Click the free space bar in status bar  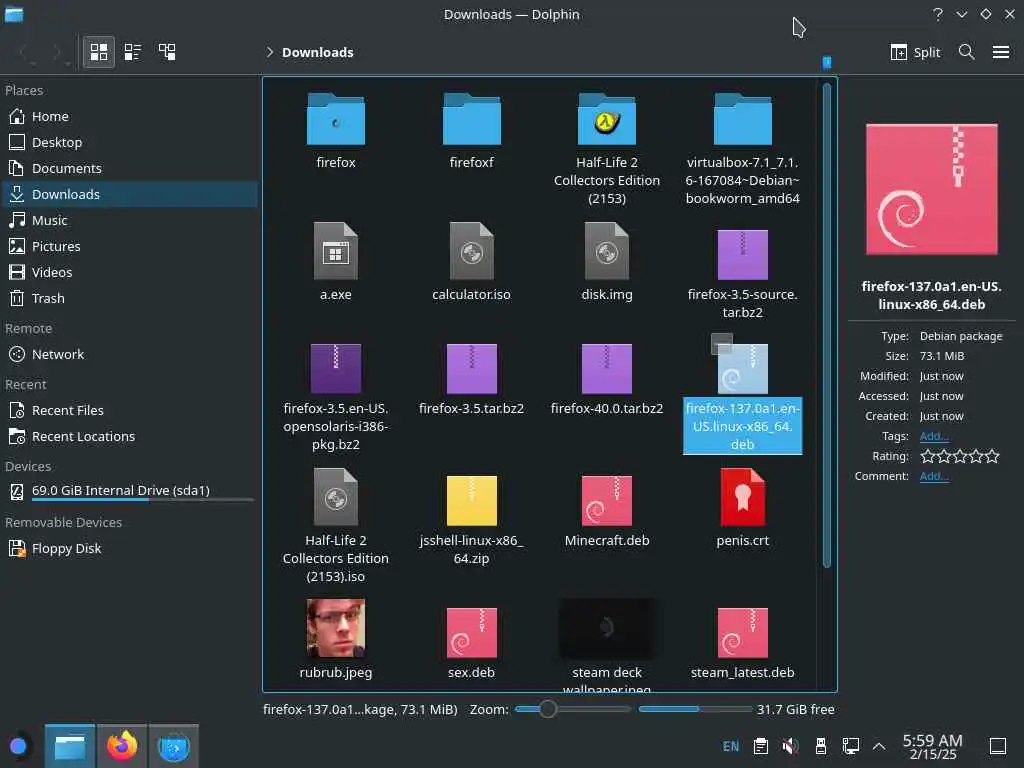pos(696,709)
